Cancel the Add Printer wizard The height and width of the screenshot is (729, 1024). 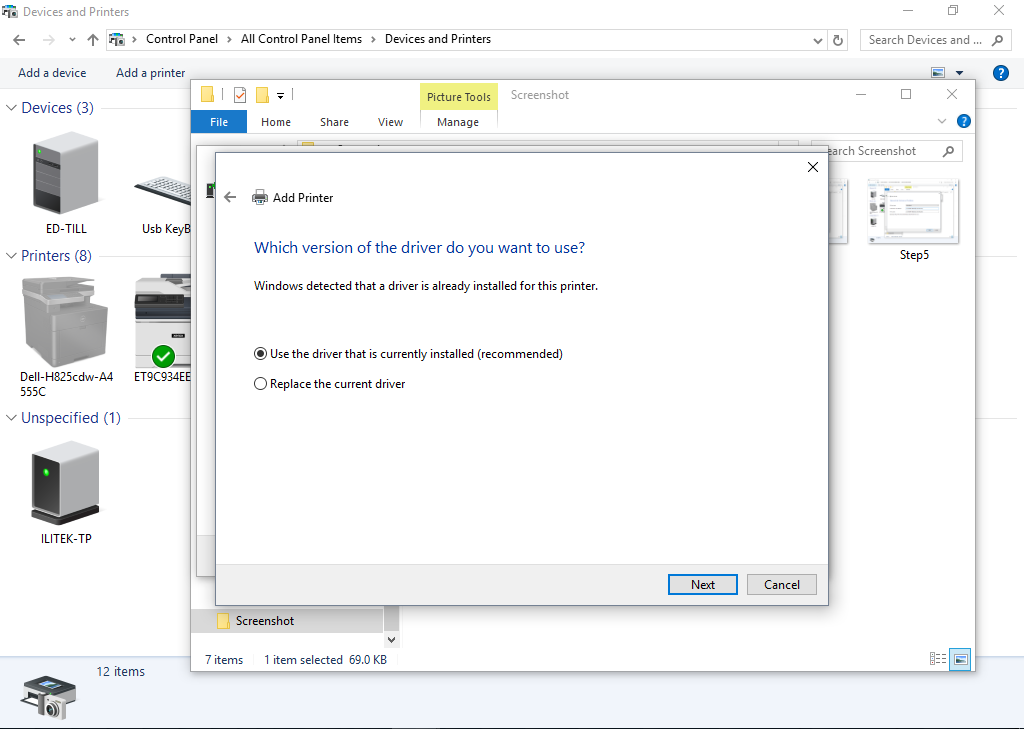point(781,585)
